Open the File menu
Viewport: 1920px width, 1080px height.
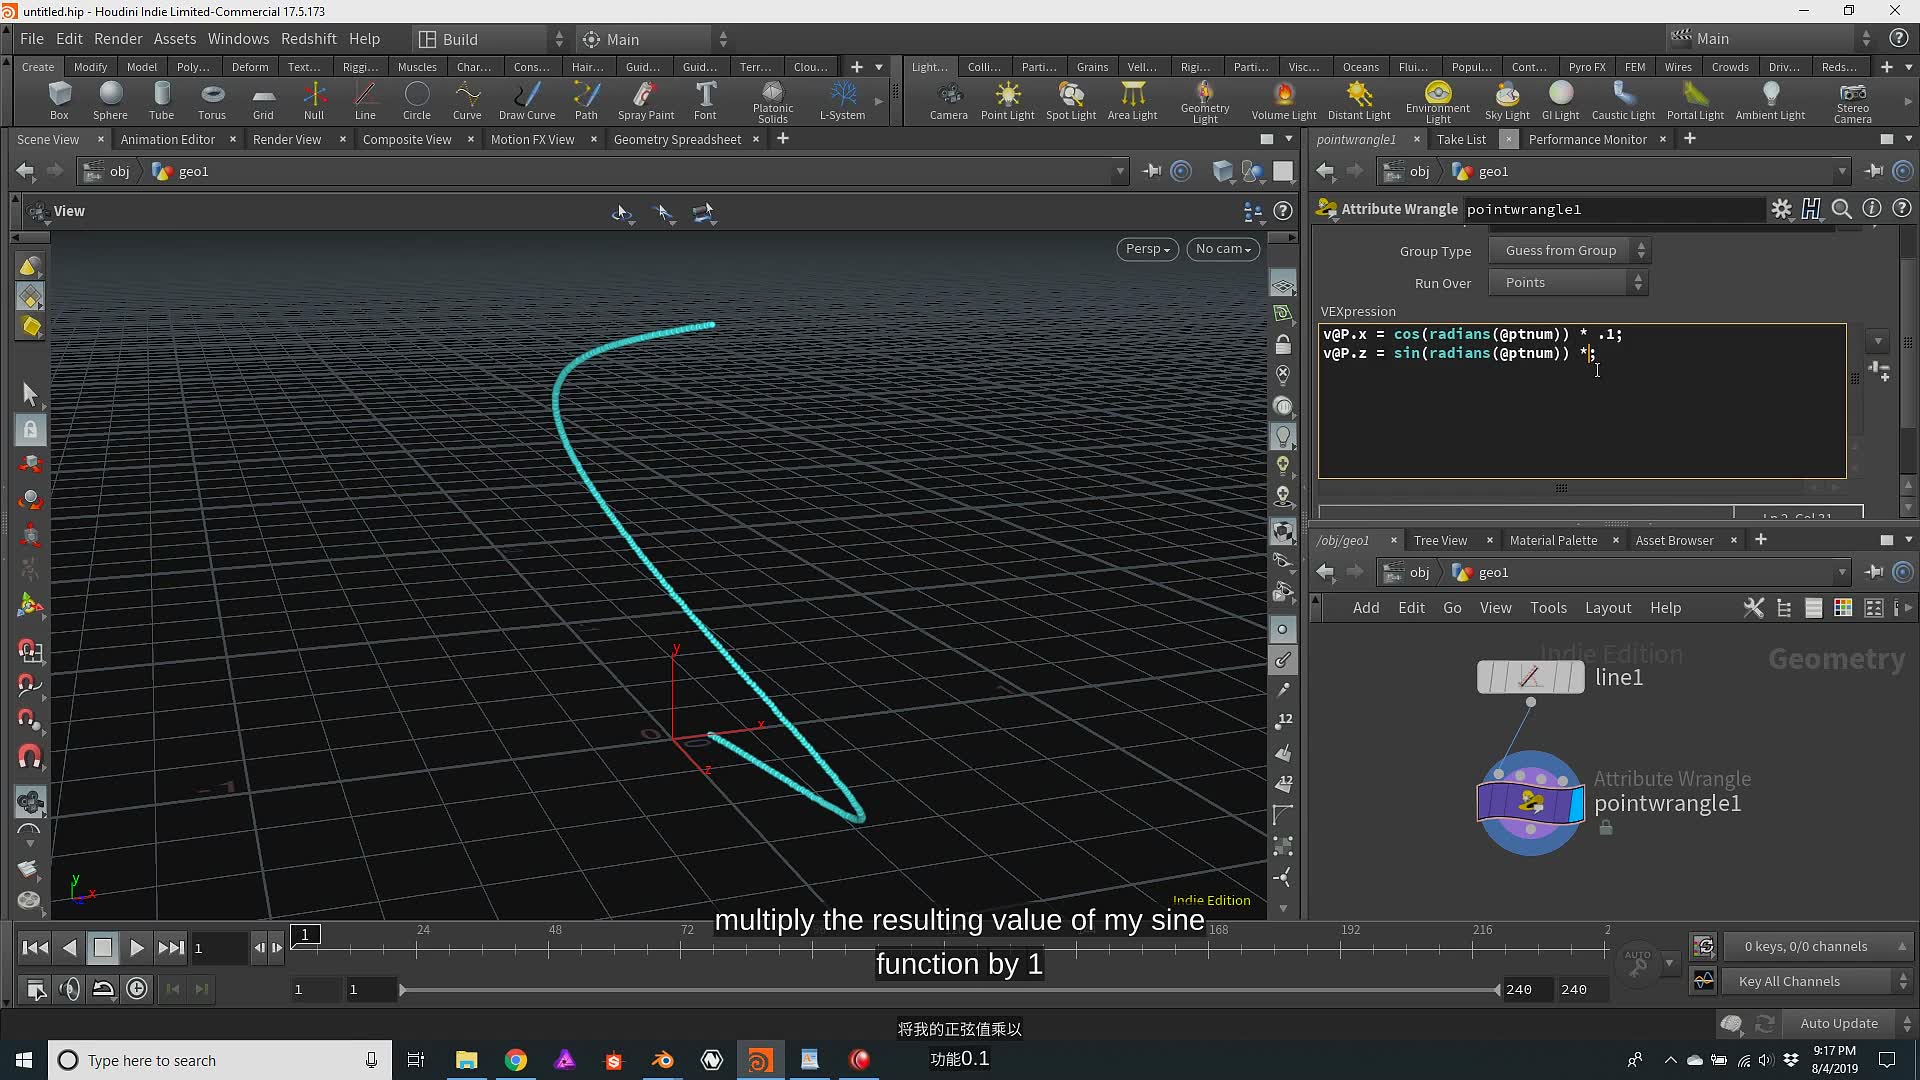tap(32, 39)
